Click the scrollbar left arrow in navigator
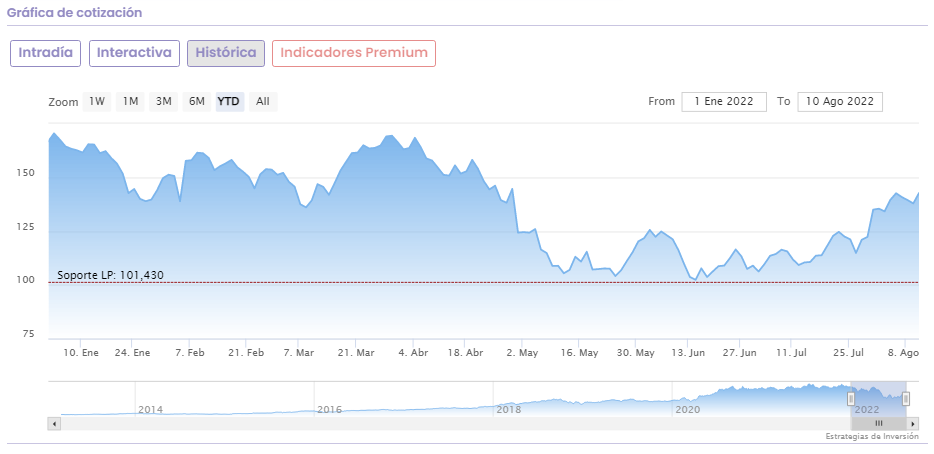 click(x=54, y=424)
